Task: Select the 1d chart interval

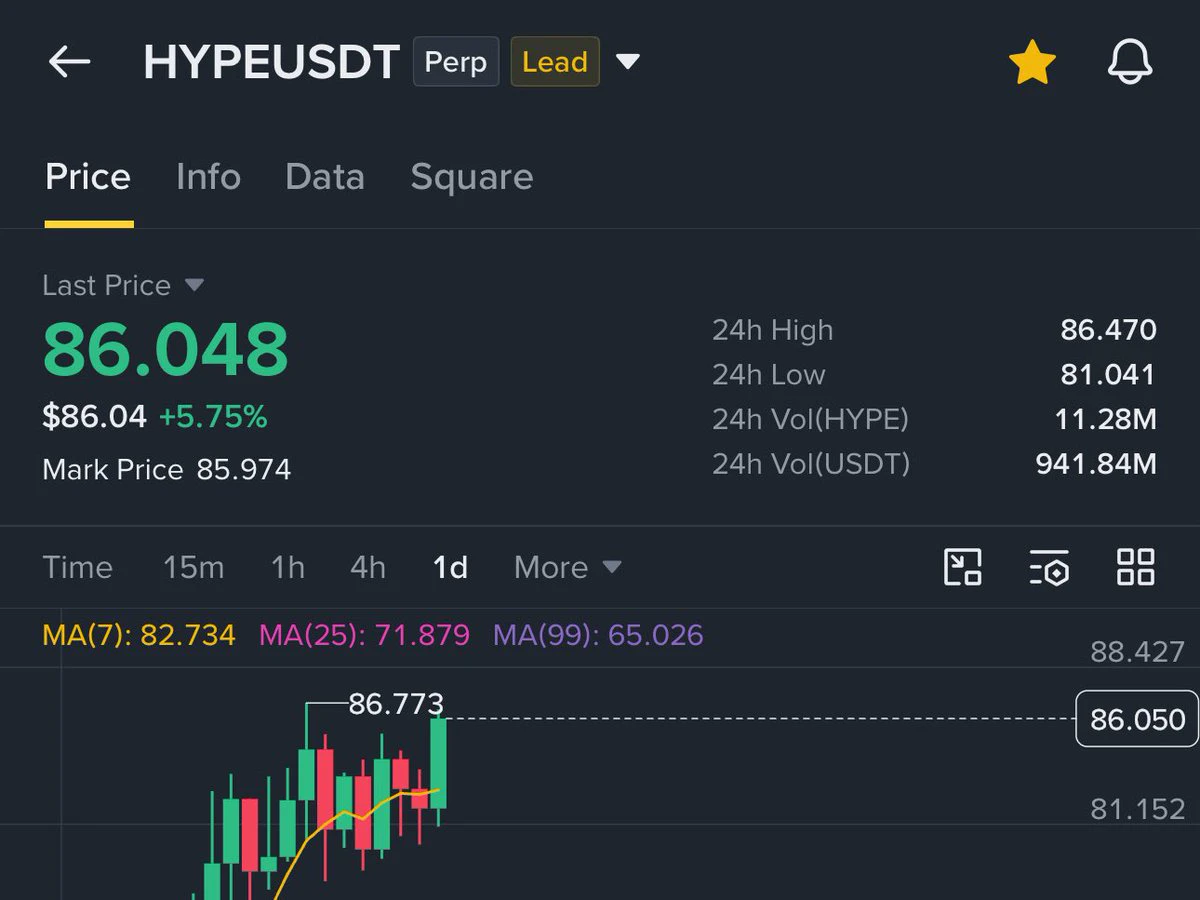Action: pyautogui.click(x=450, y=567)
